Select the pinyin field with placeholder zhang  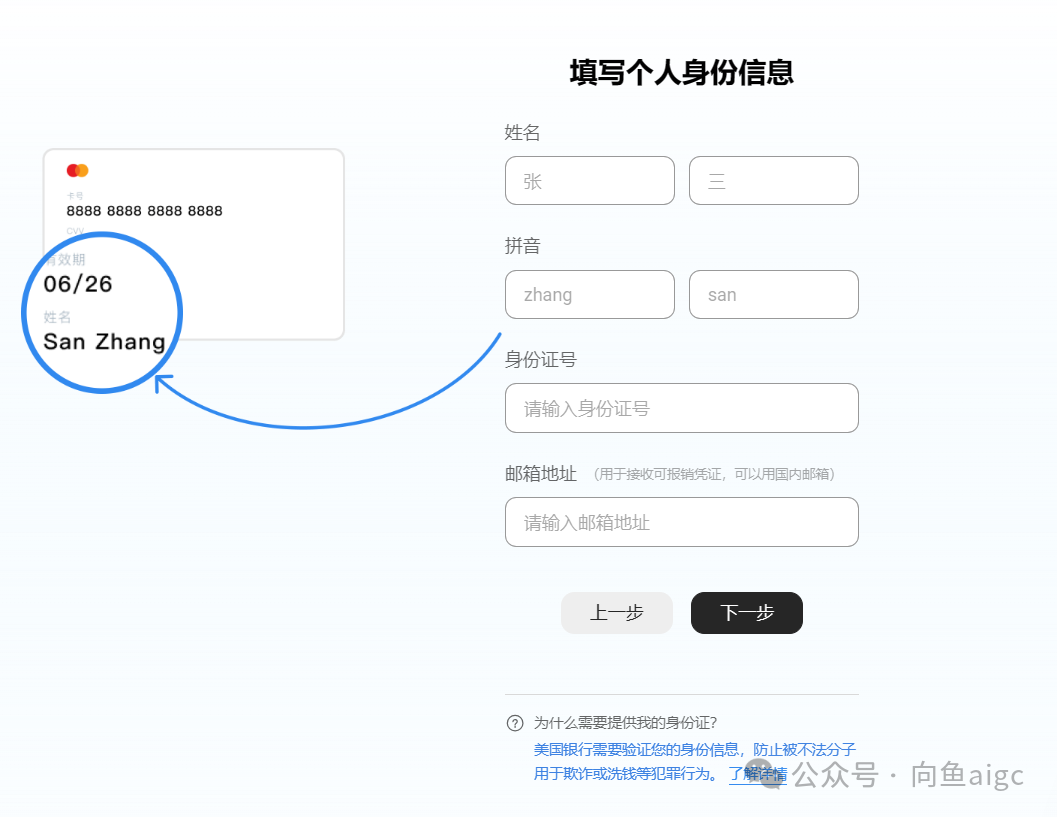(x=589, y=295)
